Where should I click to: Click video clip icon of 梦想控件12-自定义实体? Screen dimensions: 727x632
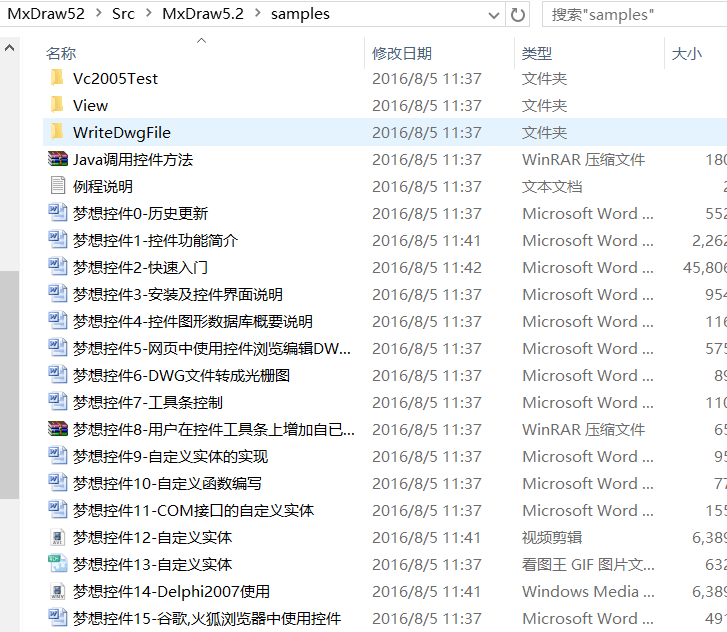pos(58,537)
